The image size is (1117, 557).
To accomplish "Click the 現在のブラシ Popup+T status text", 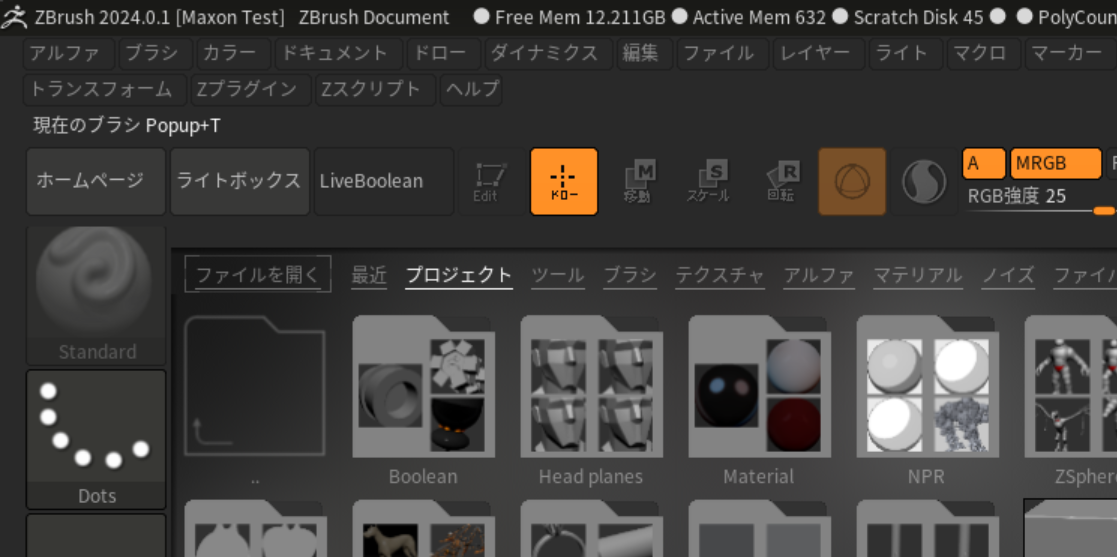I will 127,126.
